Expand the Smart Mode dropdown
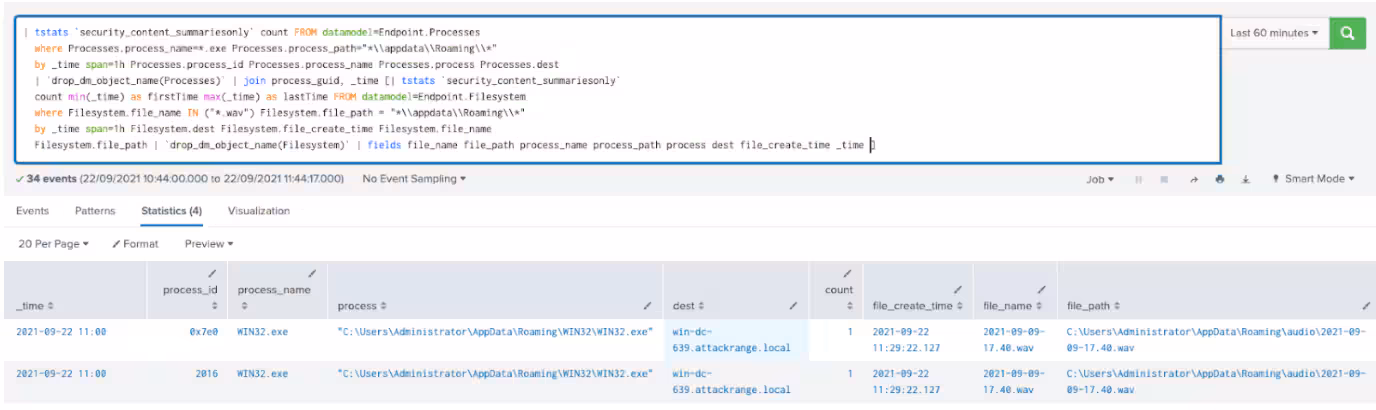The image size is (1376, 410). (1312, 179)
